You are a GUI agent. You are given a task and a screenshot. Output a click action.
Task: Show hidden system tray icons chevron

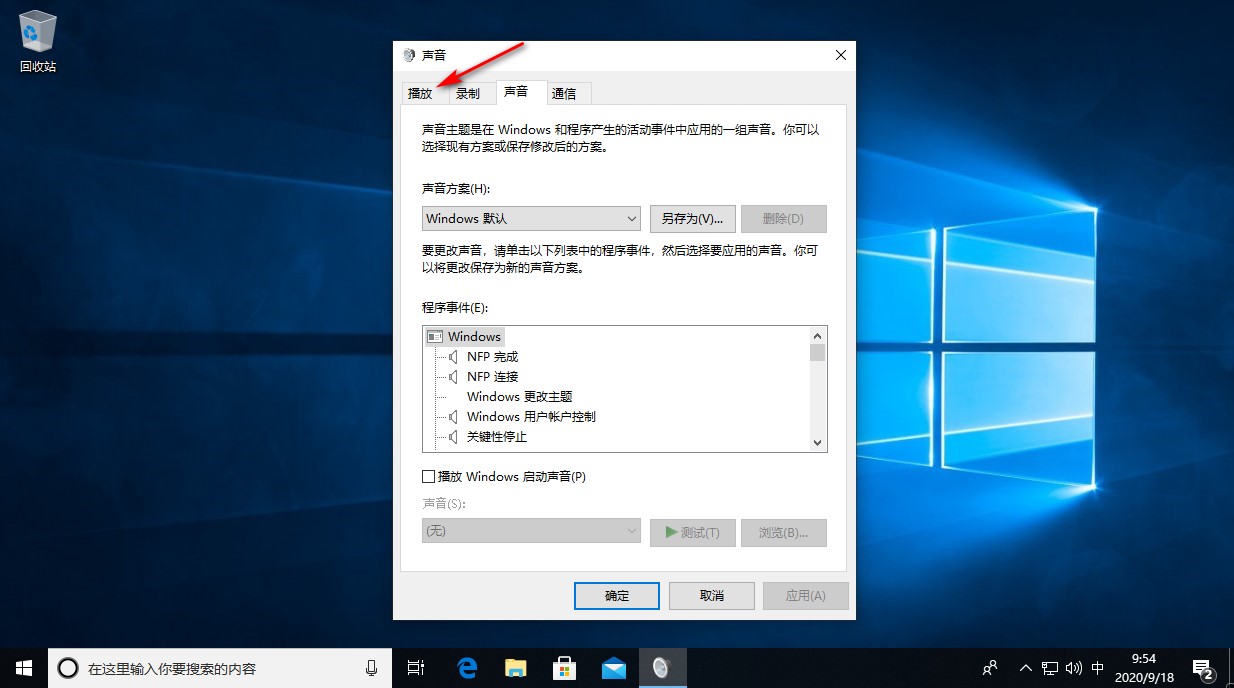click(x=1026, y=668)
